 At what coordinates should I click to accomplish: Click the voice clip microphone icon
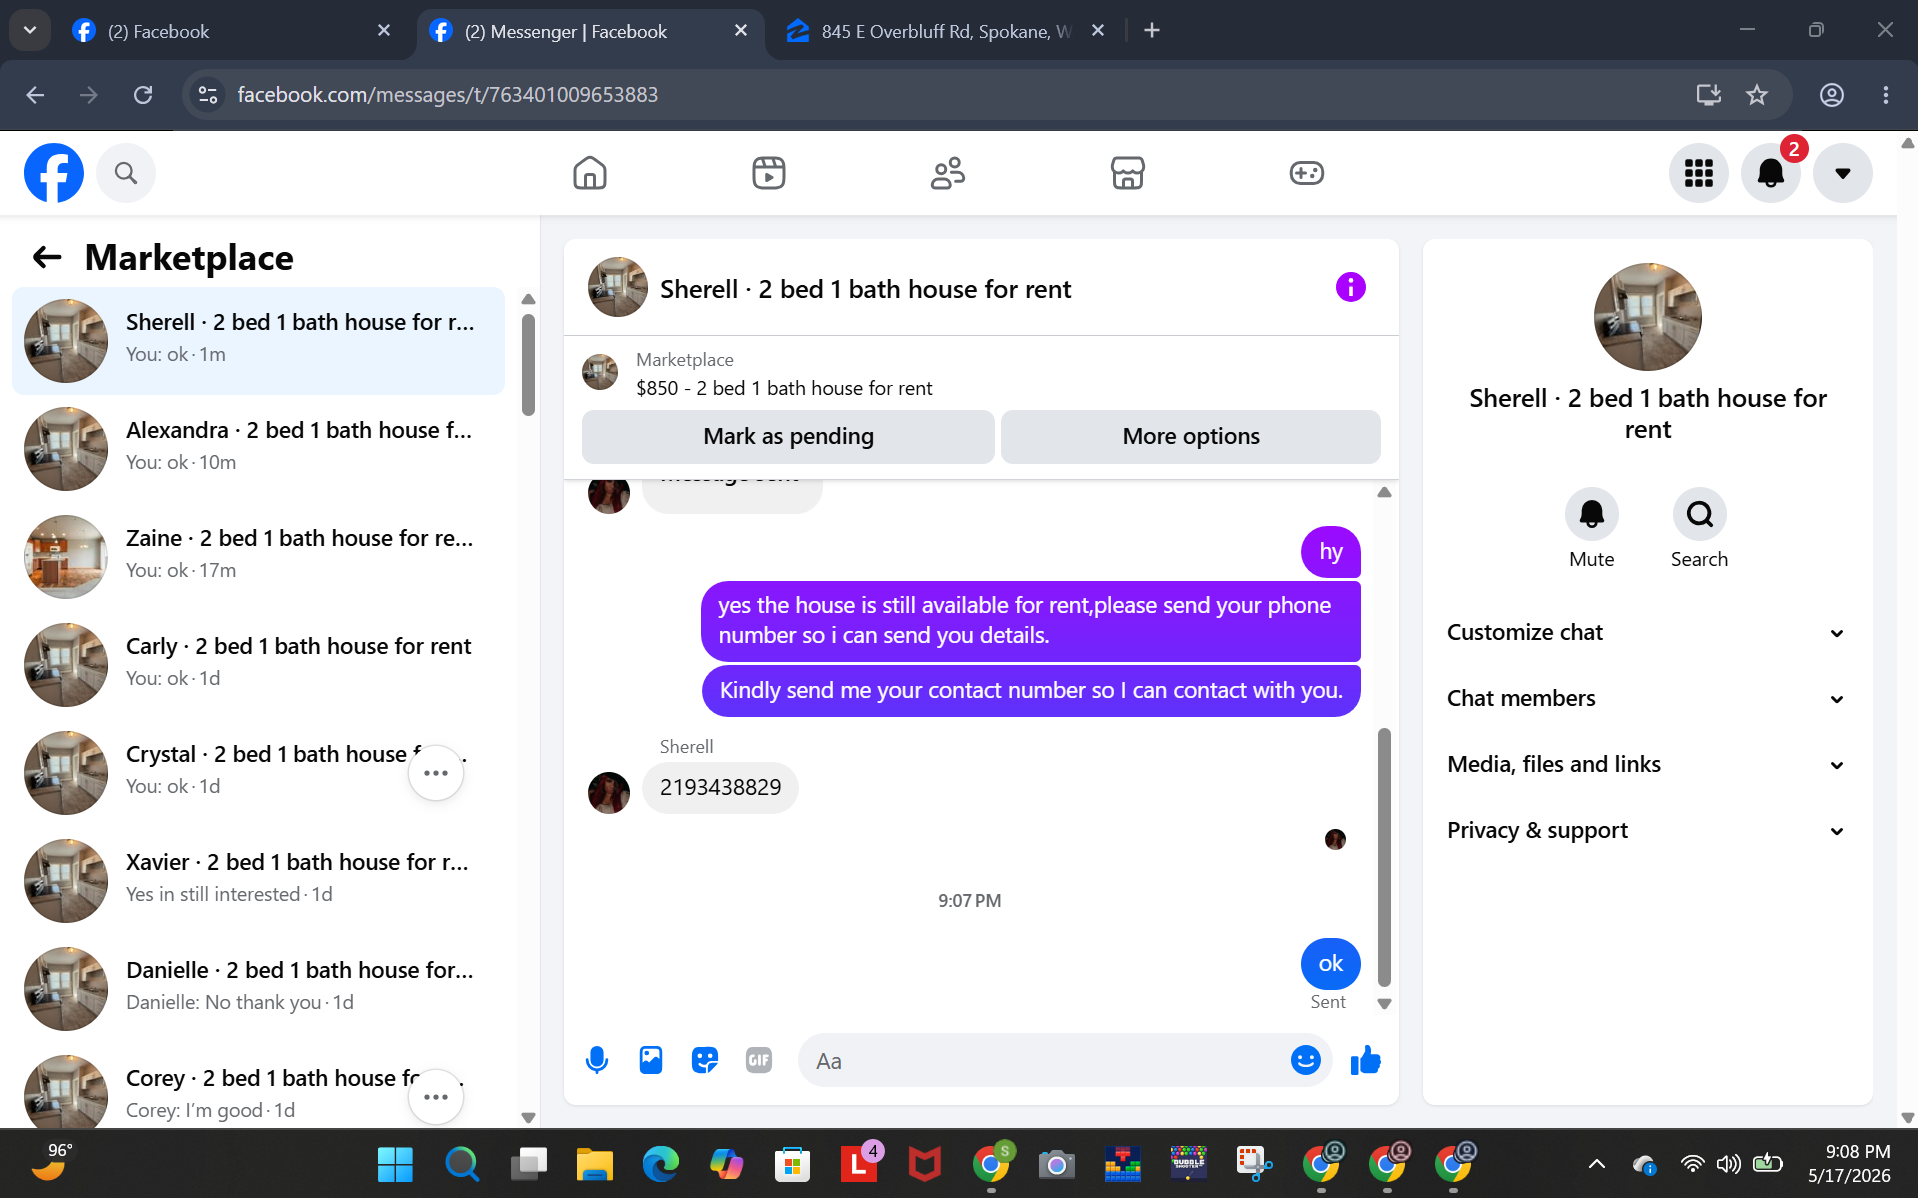click(597, 1060)
